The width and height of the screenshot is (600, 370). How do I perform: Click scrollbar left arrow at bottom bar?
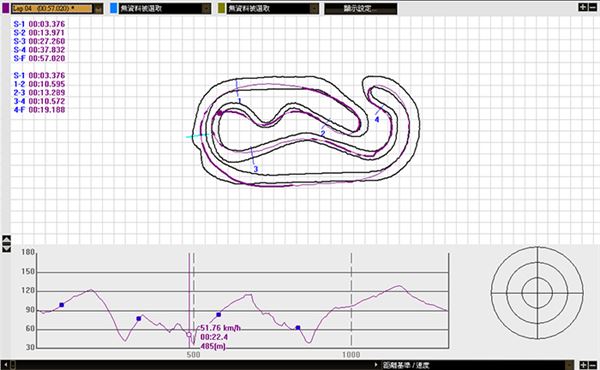pos(5,365)
